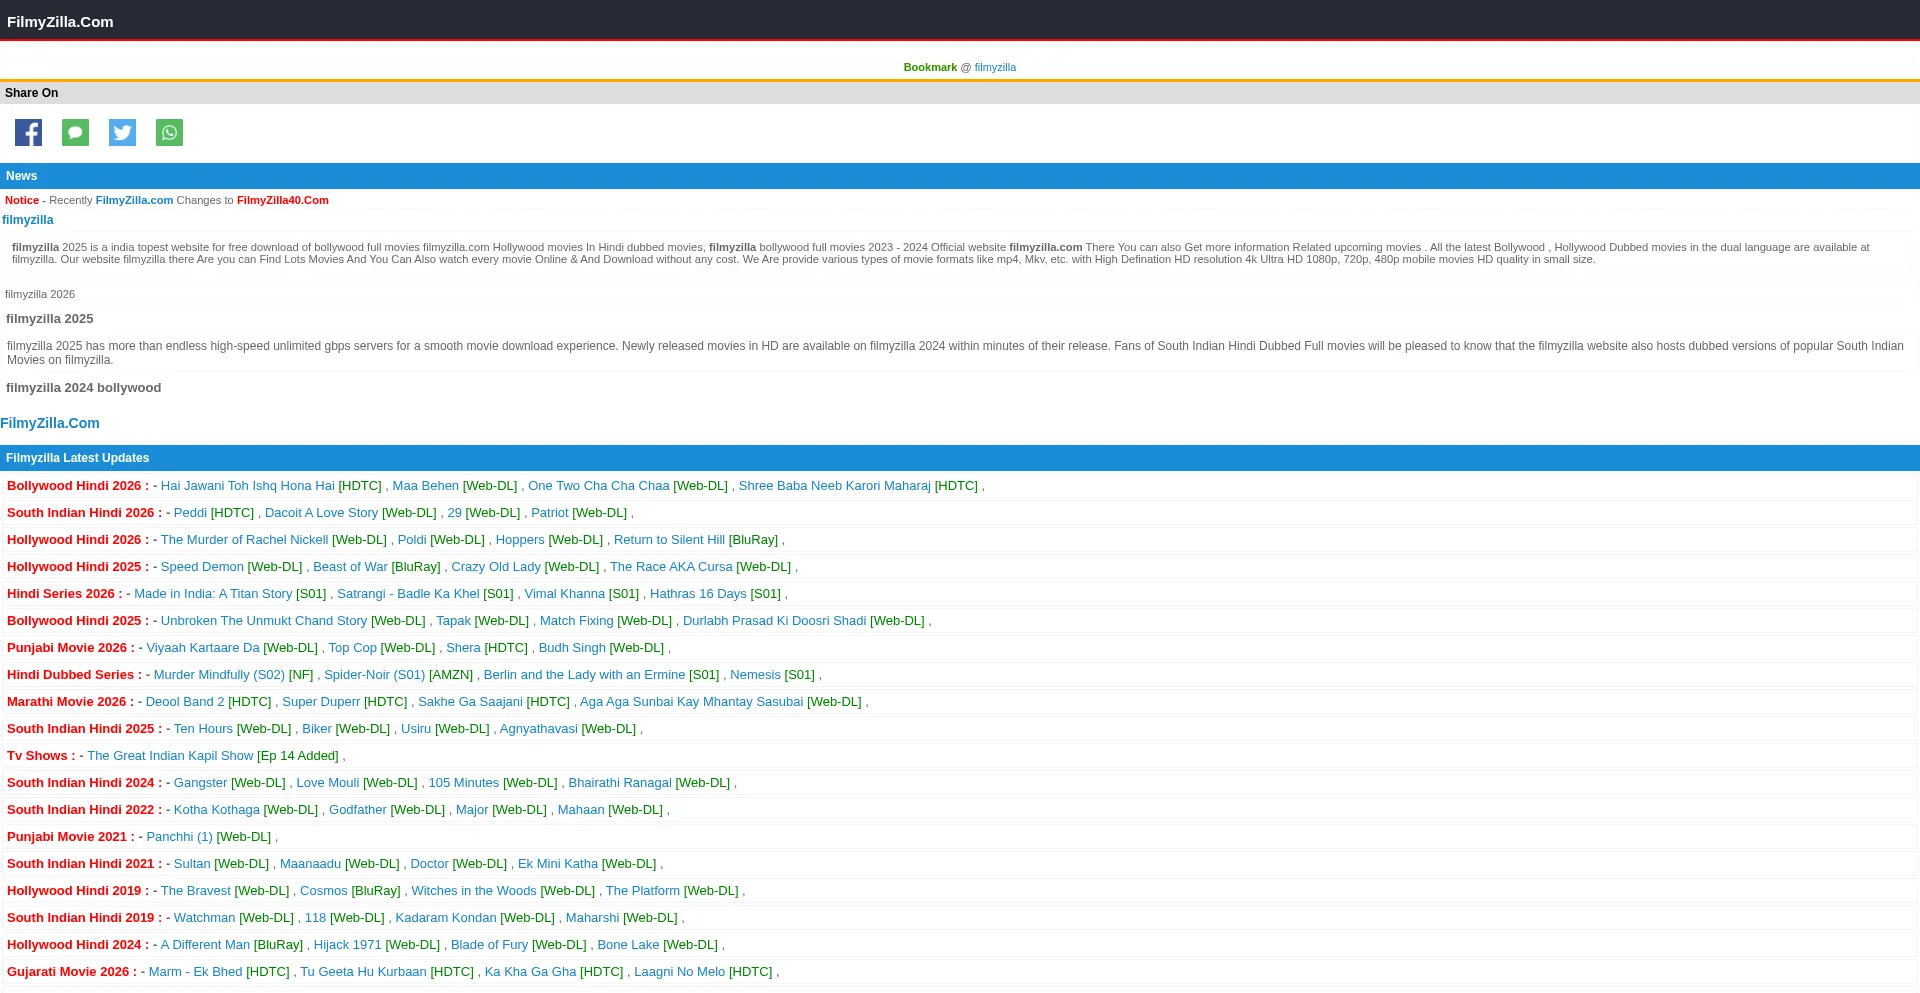Open Agnyathavasi movie link

[x=539, y=729]
